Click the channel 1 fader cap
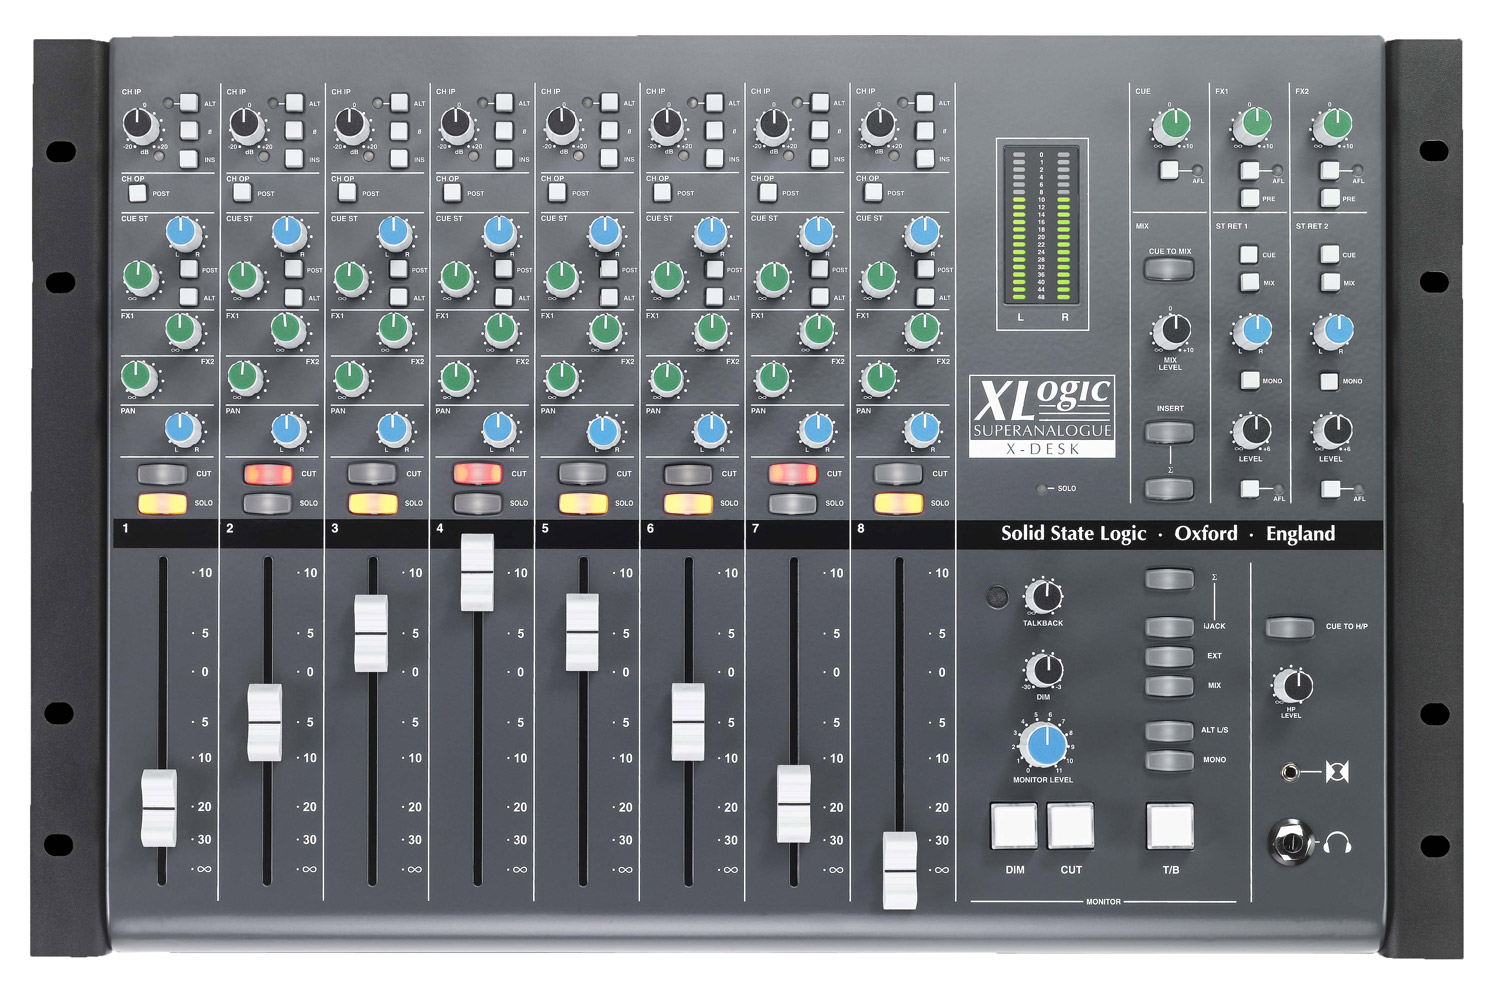 click(x=159, y=808)
